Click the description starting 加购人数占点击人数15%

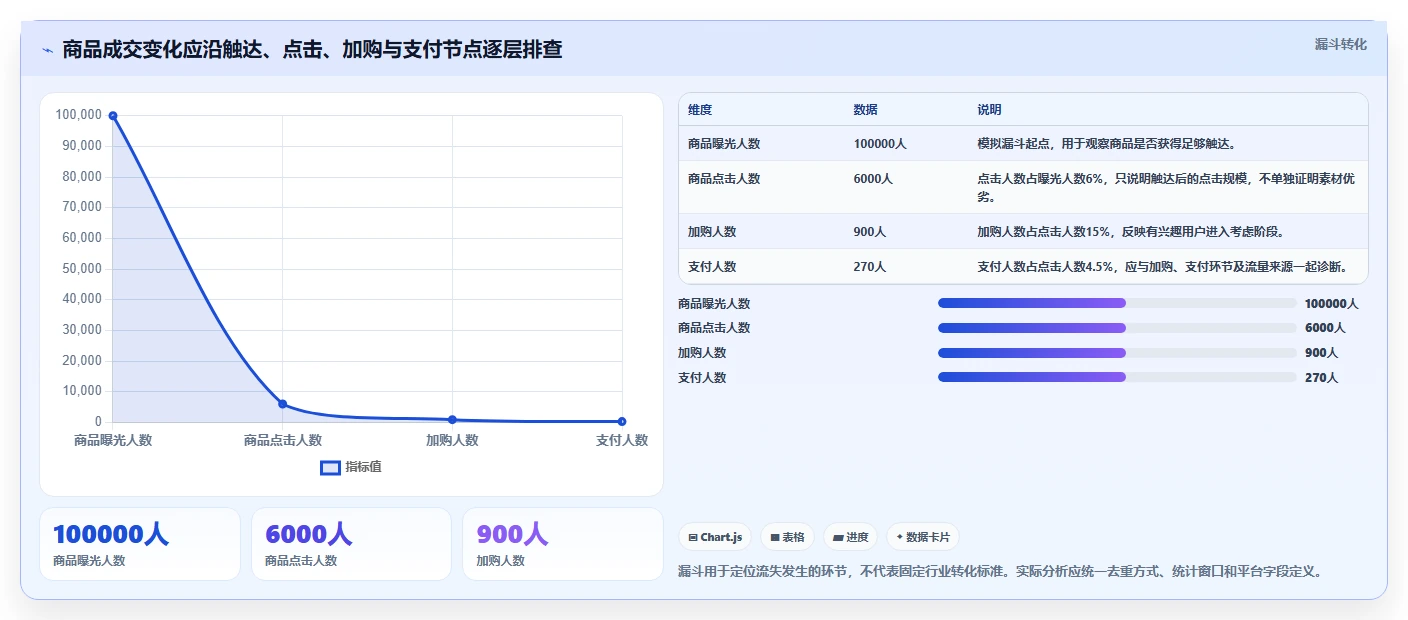tap(1131, 232)
